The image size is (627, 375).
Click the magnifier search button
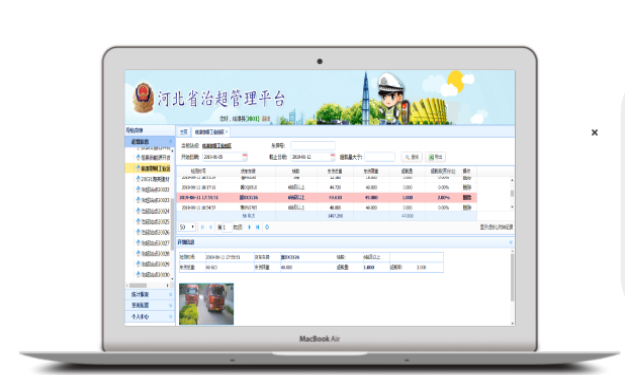(x=411, y=157)
